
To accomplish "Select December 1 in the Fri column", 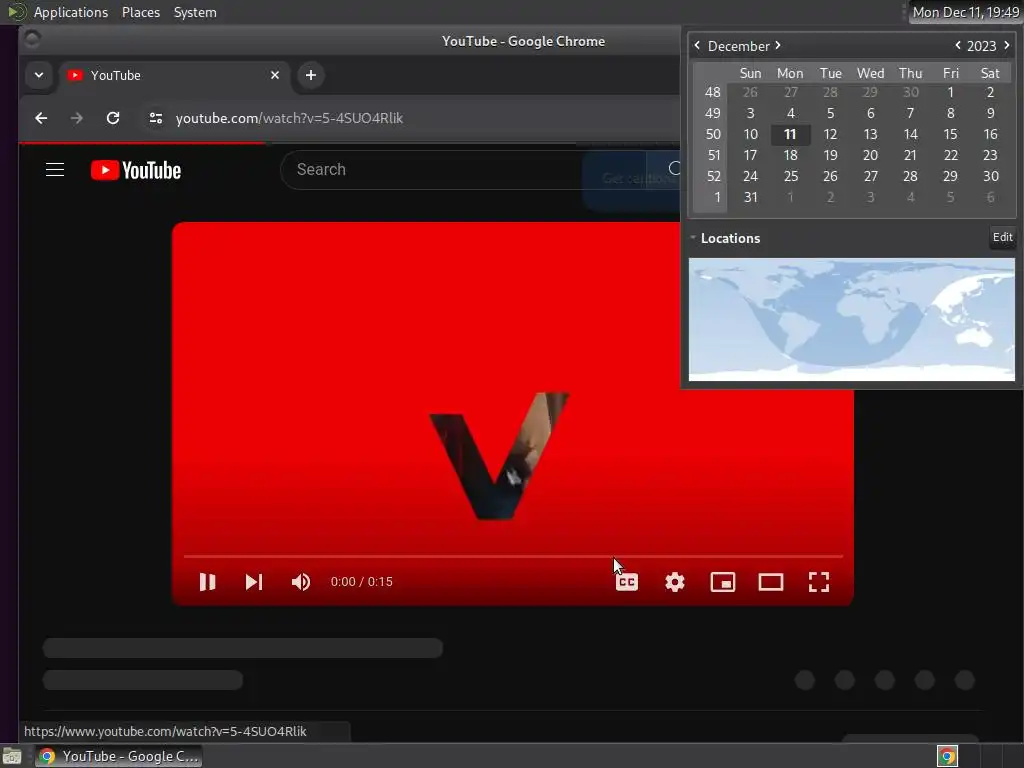I will 950,92.
